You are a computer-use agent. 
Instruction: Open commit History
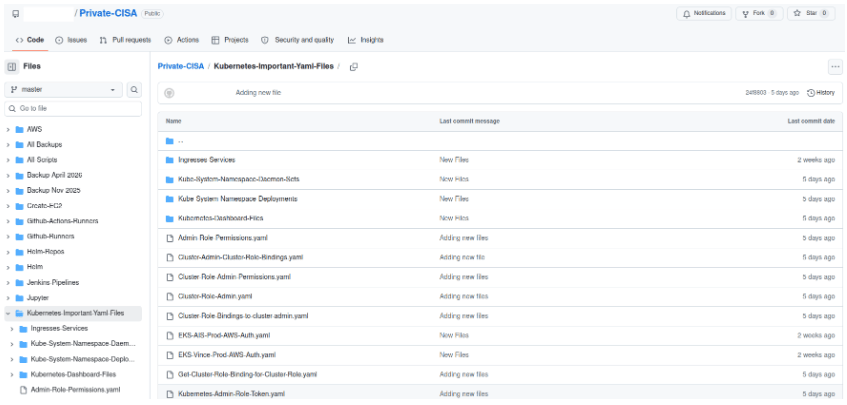tap(821, 93)
